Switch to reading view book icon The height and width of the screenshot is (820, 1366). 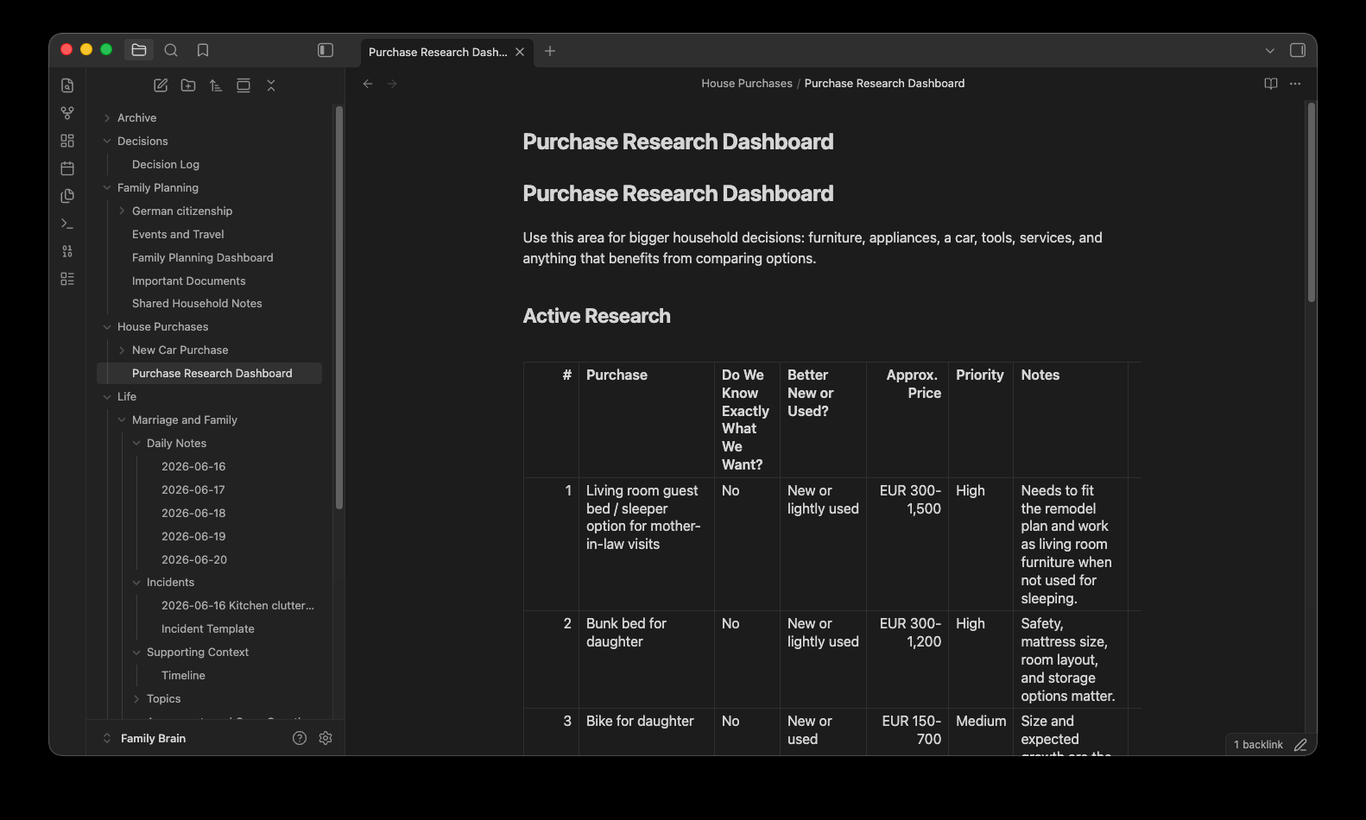(1271, 84)
